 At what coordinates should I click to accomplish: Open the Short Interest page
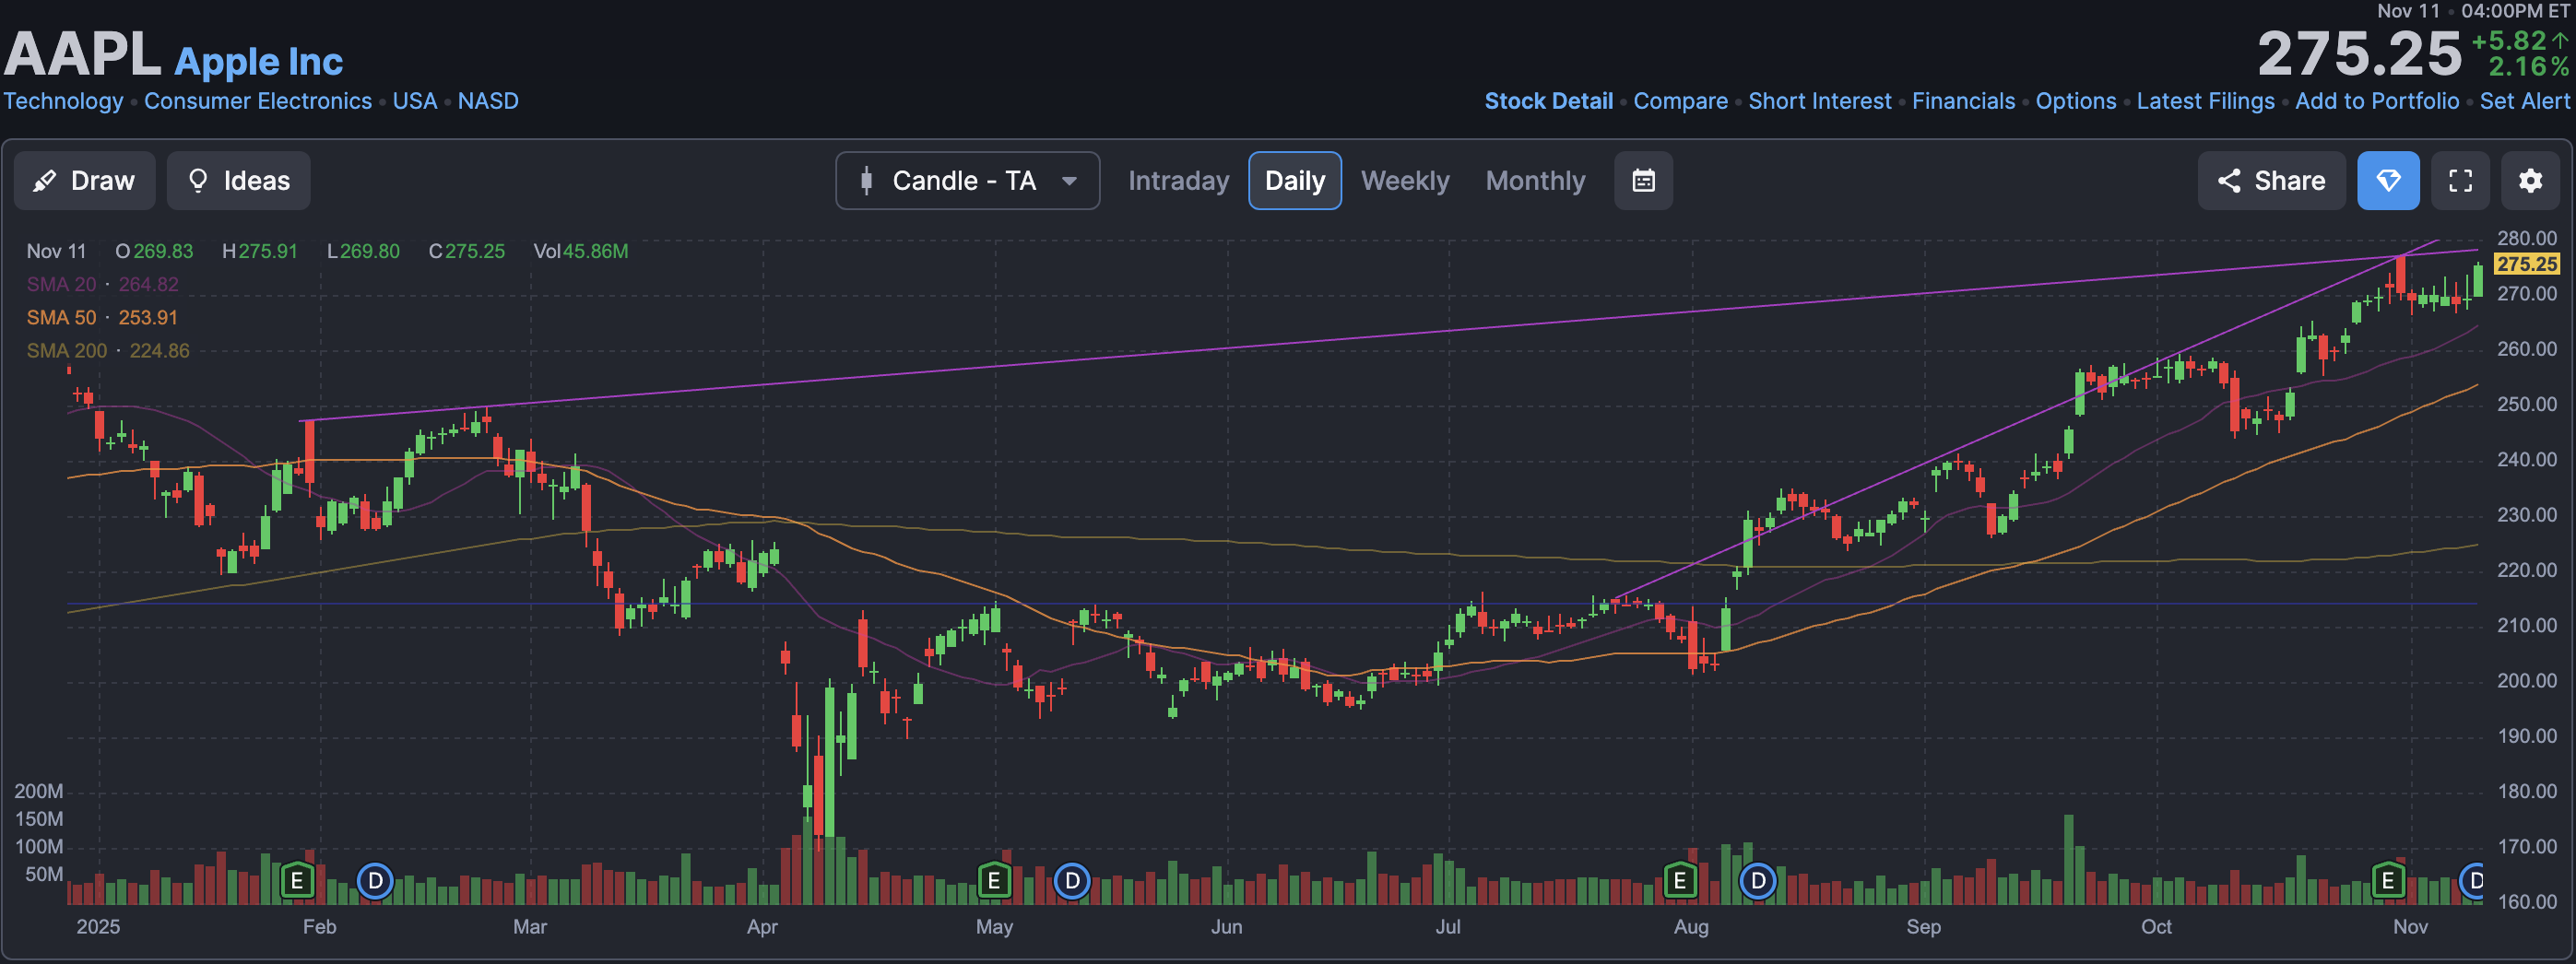pos(1819,101)
